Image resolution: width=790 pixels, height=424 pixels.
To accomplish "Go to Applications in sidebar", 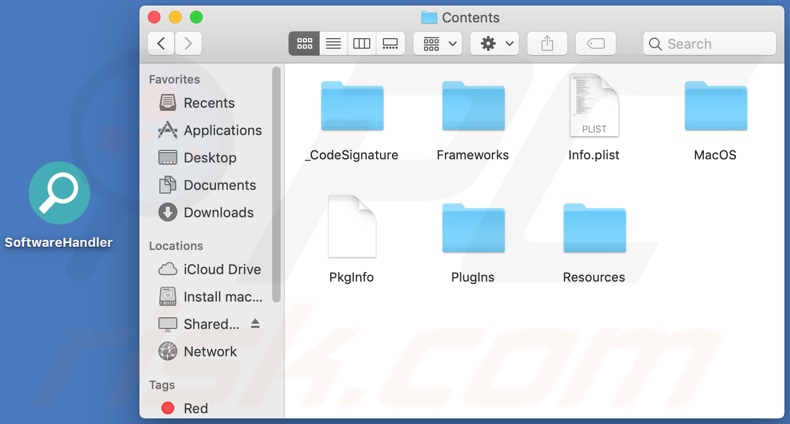I will coord(222,130).
